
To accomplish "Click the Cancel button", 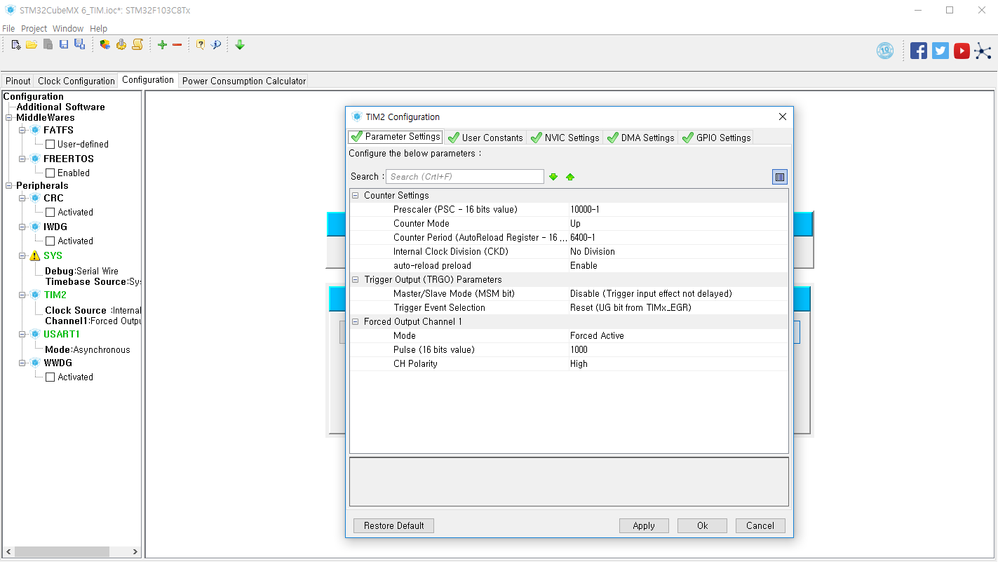I will pos(760,526).
